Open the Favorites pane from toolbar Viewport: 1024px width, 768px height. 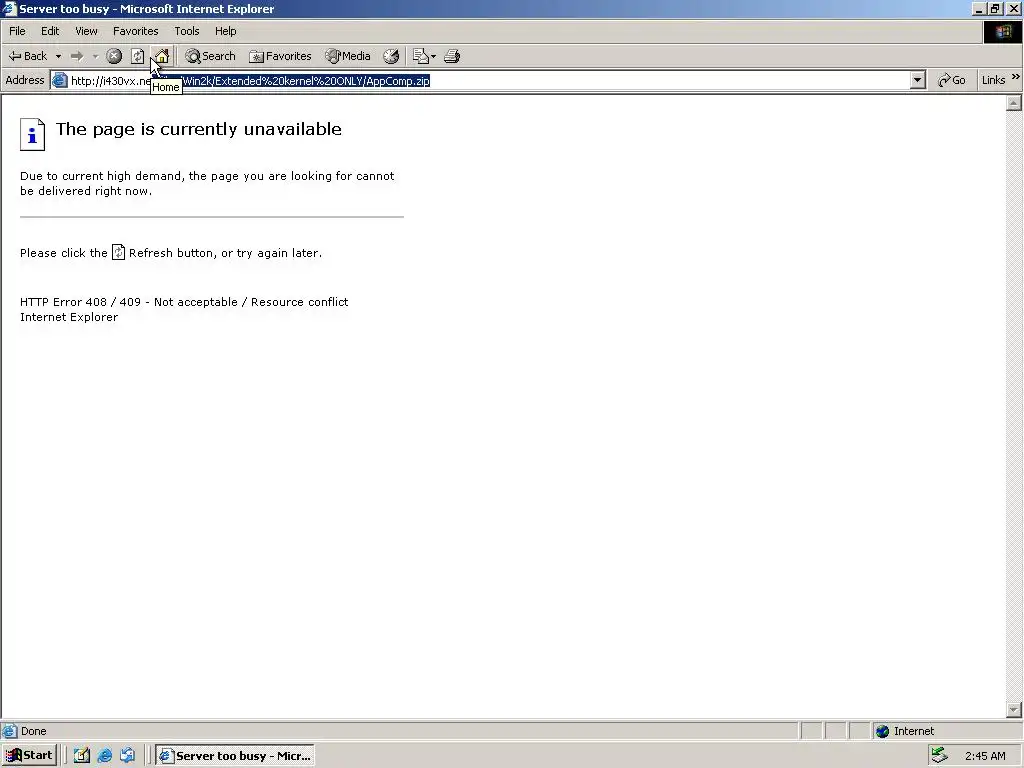point(280,56)
